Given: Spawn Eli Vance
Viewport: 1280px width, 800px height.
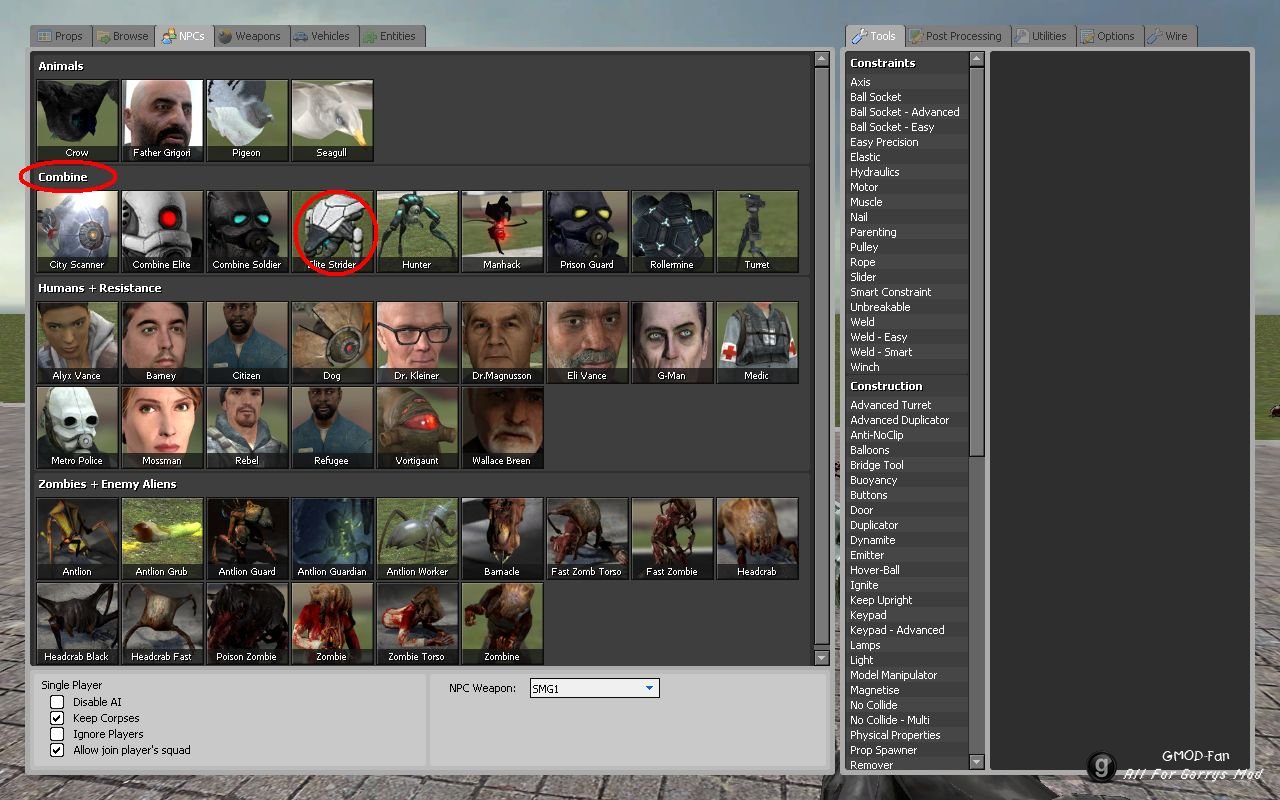Looking at the screenshot, I should pyautogui.click(x=587, y=342).
